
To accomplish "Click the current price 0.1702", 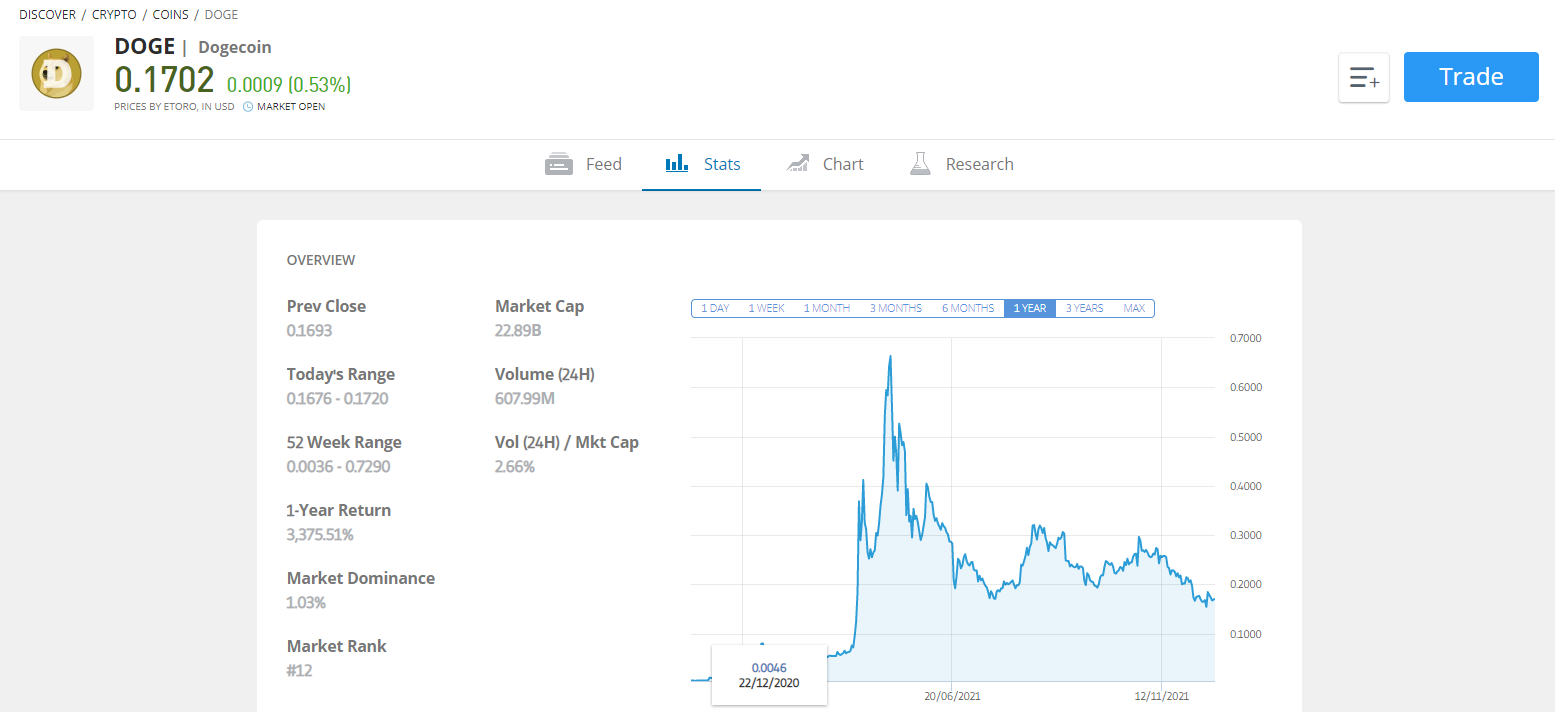I will click(164, 79).
